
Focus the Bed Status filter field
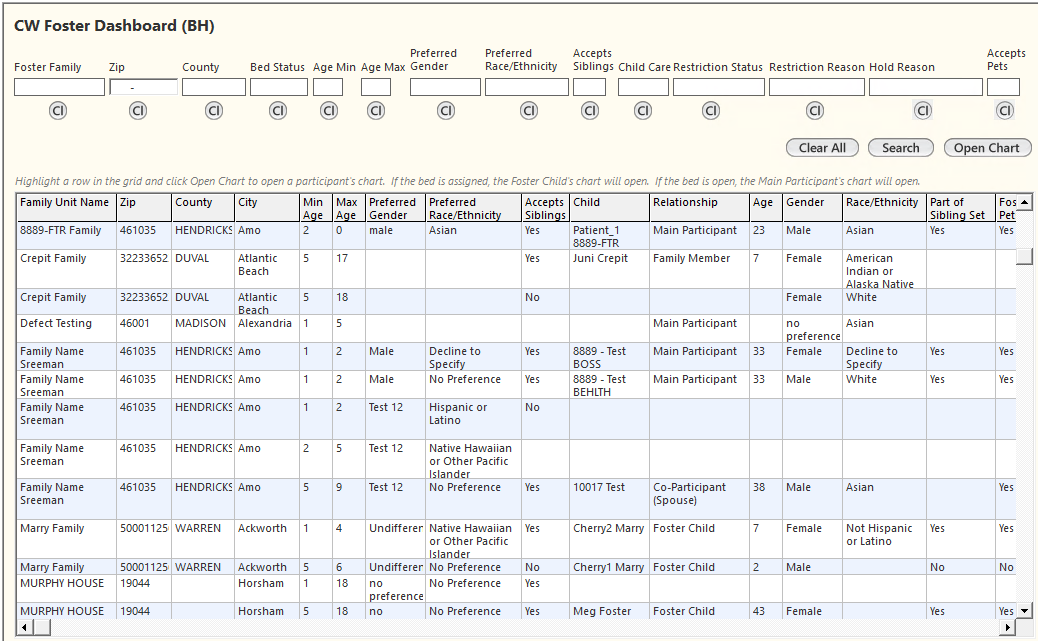tap(278, 88)
